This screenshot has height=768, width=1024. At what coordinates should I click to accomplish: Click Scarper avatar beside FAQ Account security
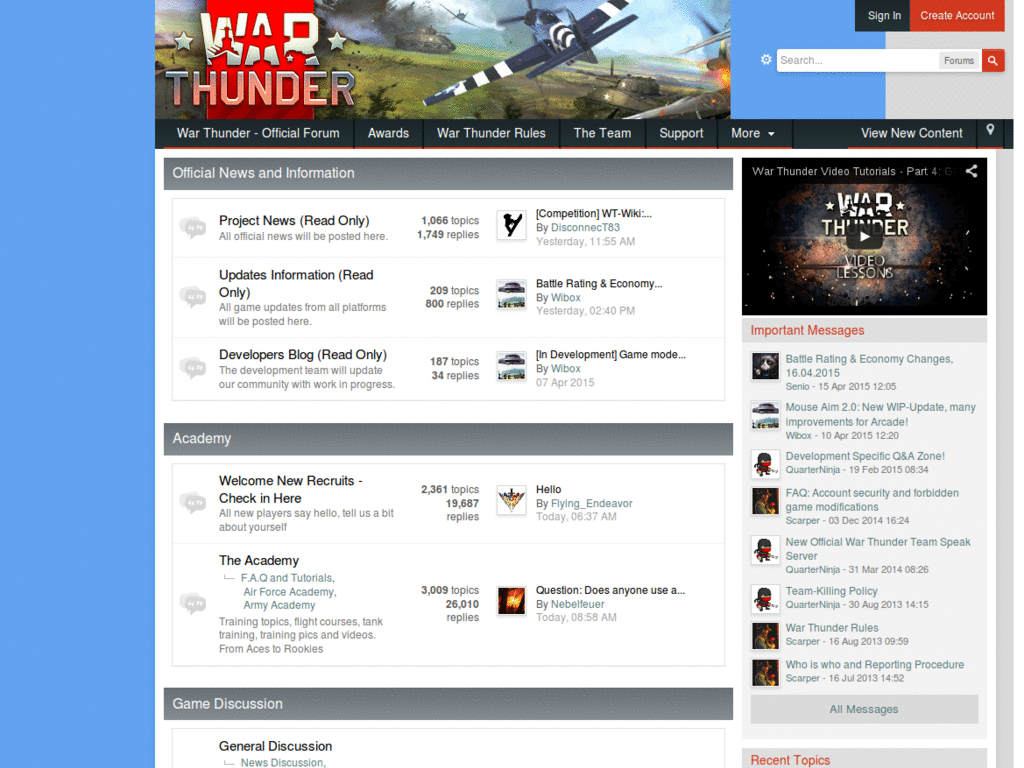(x=765, y=501)
